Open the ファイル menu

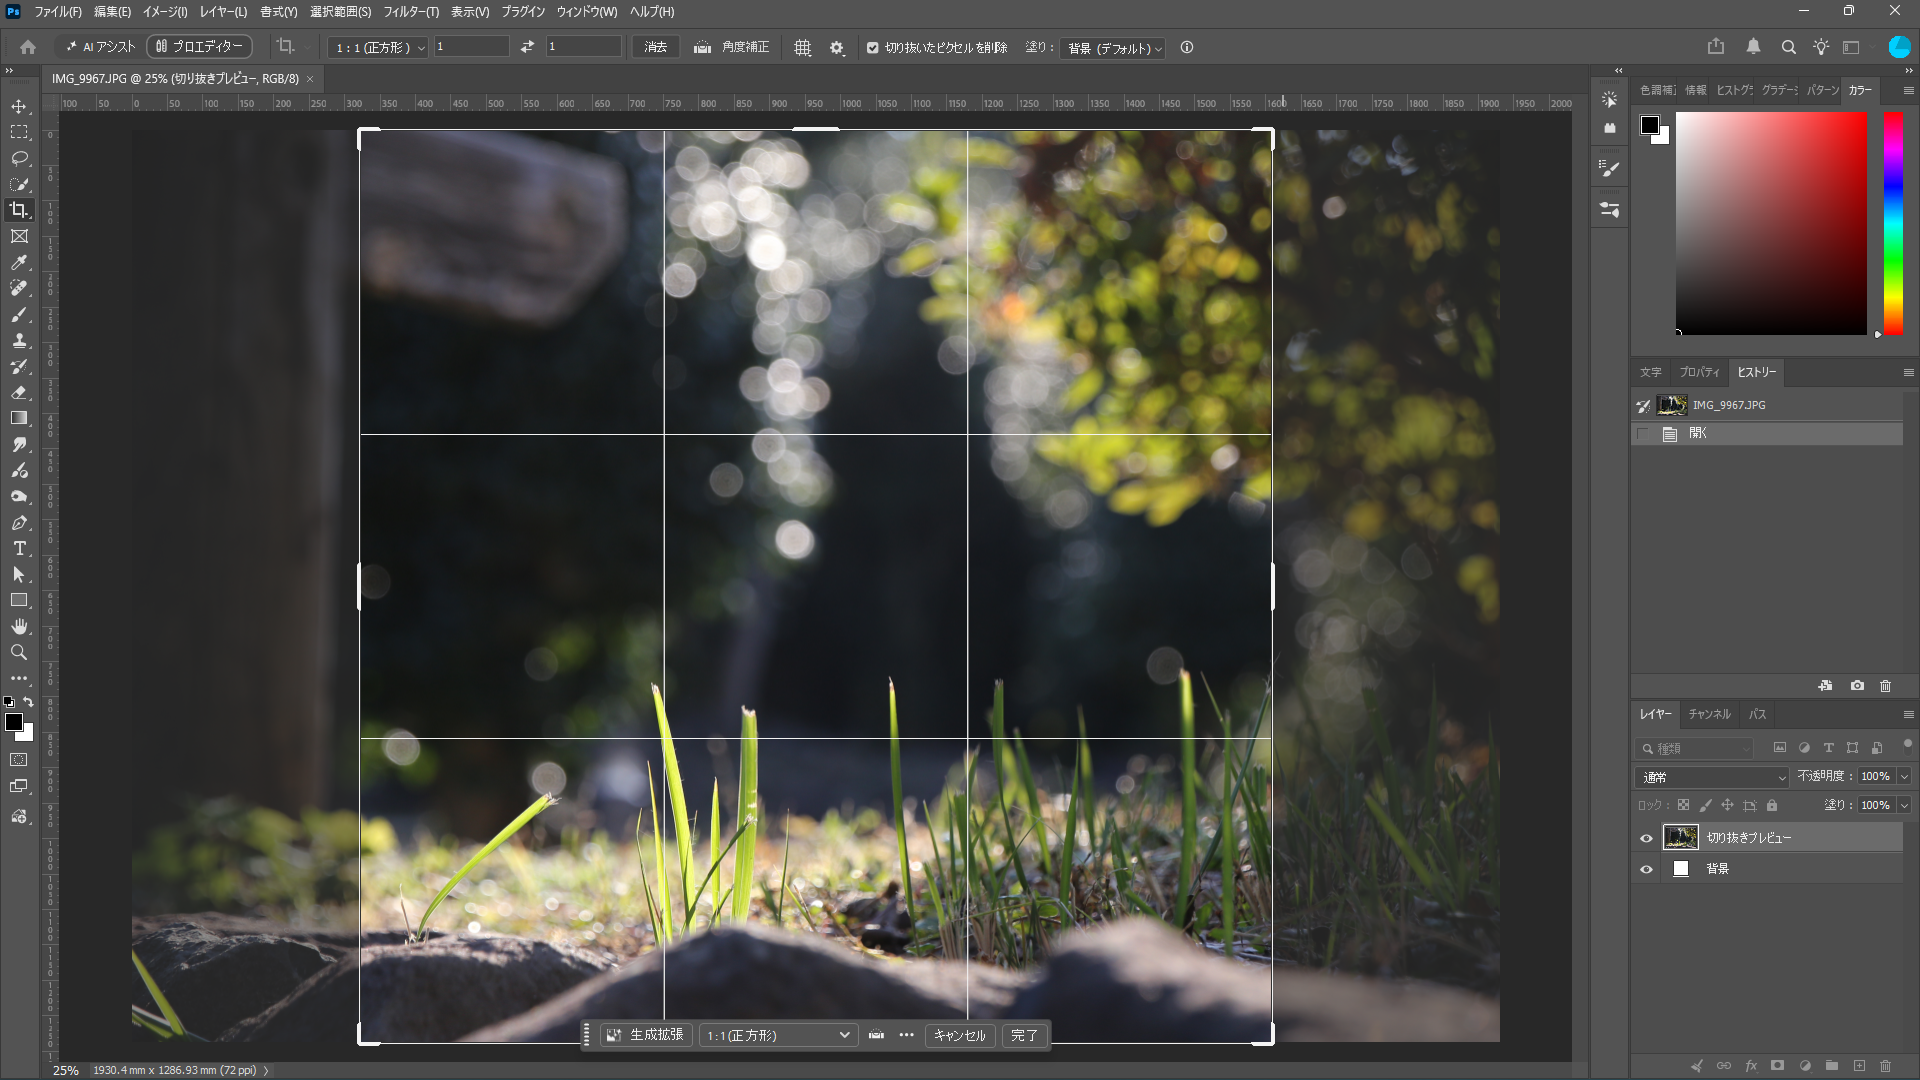[57, 12]
